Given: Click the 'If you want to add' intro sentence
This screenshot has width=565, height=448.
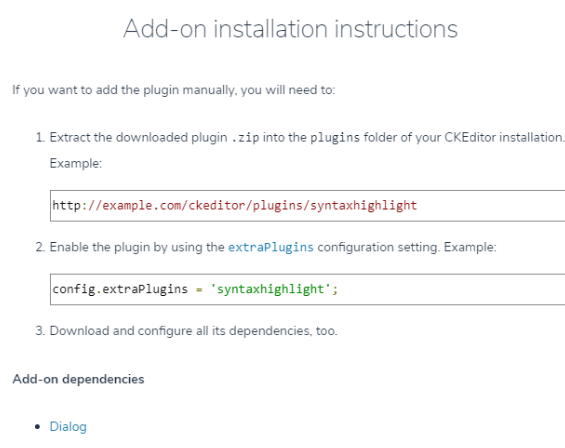Looking at the screenshot, I should pyautogui.click(x=174, y=90).
